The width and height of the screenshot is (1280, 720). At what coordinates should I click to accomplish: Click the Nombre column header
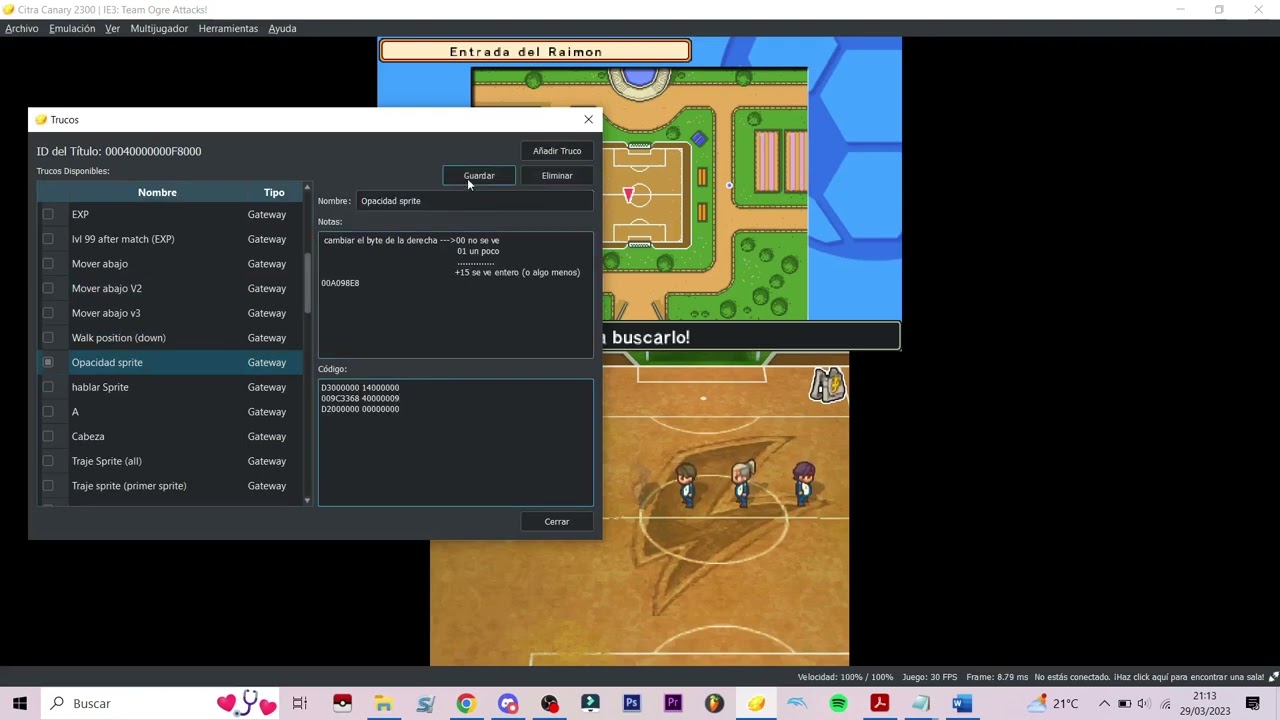point(157,192)
